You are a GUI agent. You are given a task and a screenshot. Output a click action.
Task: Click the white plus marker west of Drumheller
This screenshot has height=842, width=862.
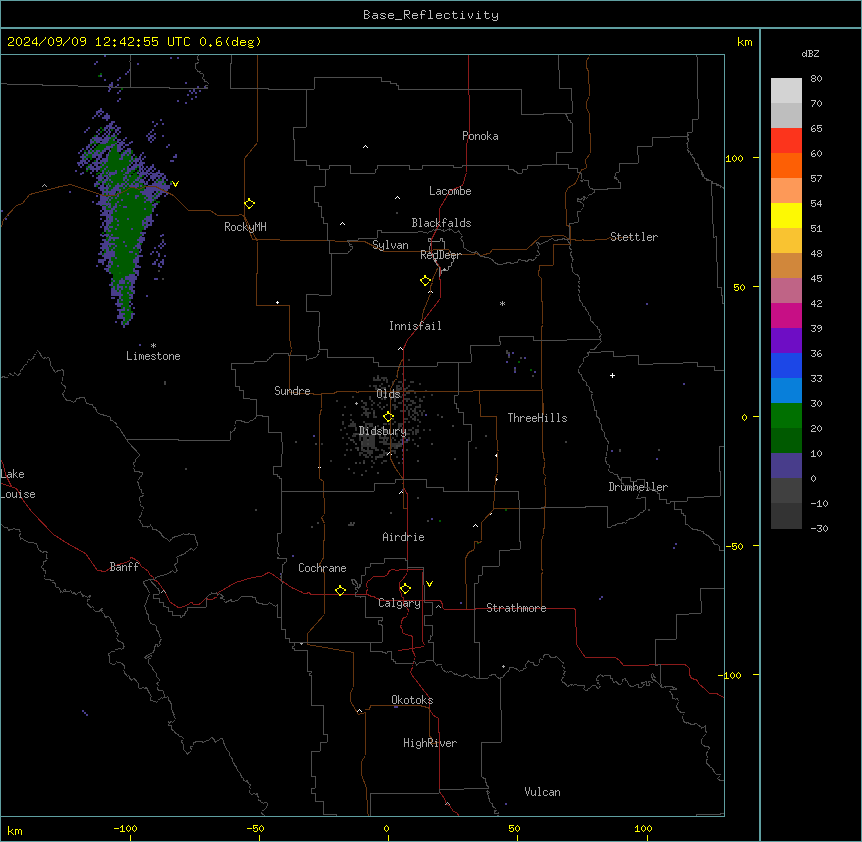click(x=612, y=375)
